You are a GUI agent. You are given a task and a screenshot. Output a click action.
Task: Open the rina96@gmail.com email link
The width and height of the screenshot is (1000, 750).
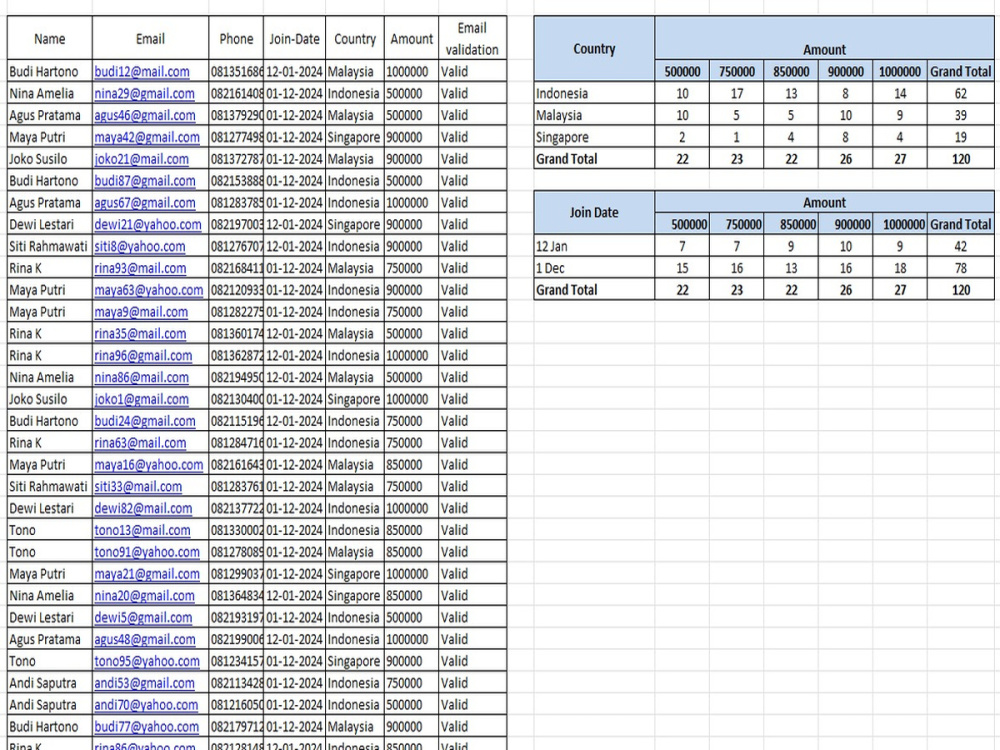pyautogui.click(x=143, y=355)
